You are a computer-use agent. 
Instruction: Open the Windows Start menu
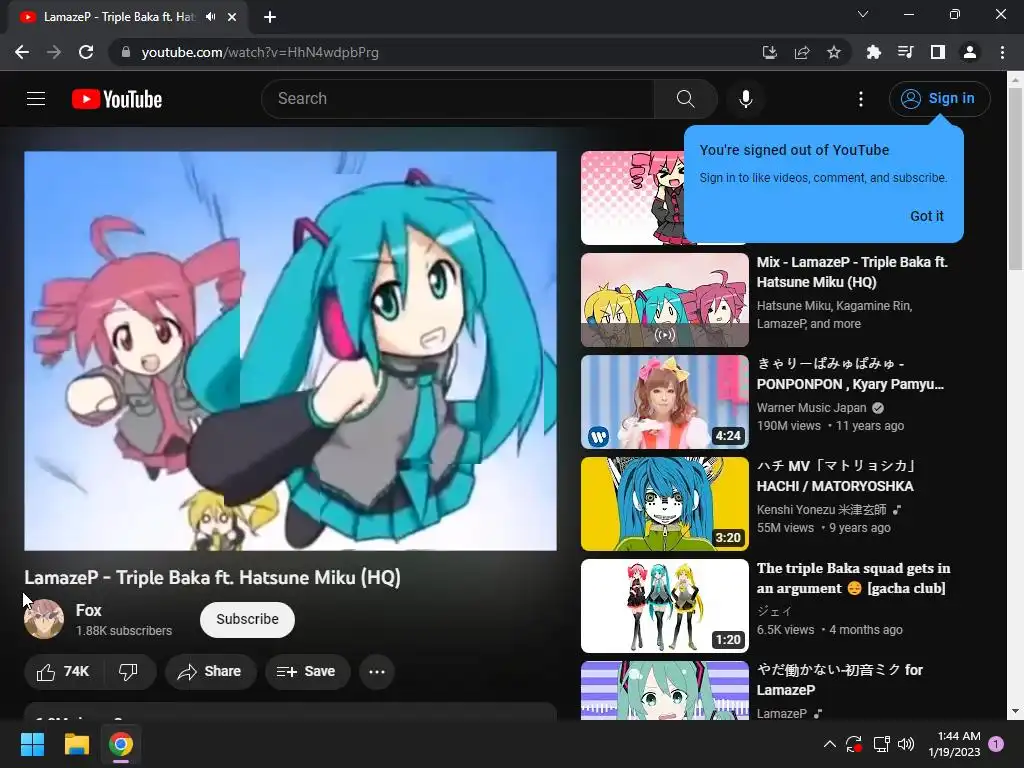(x=32, y=744)
